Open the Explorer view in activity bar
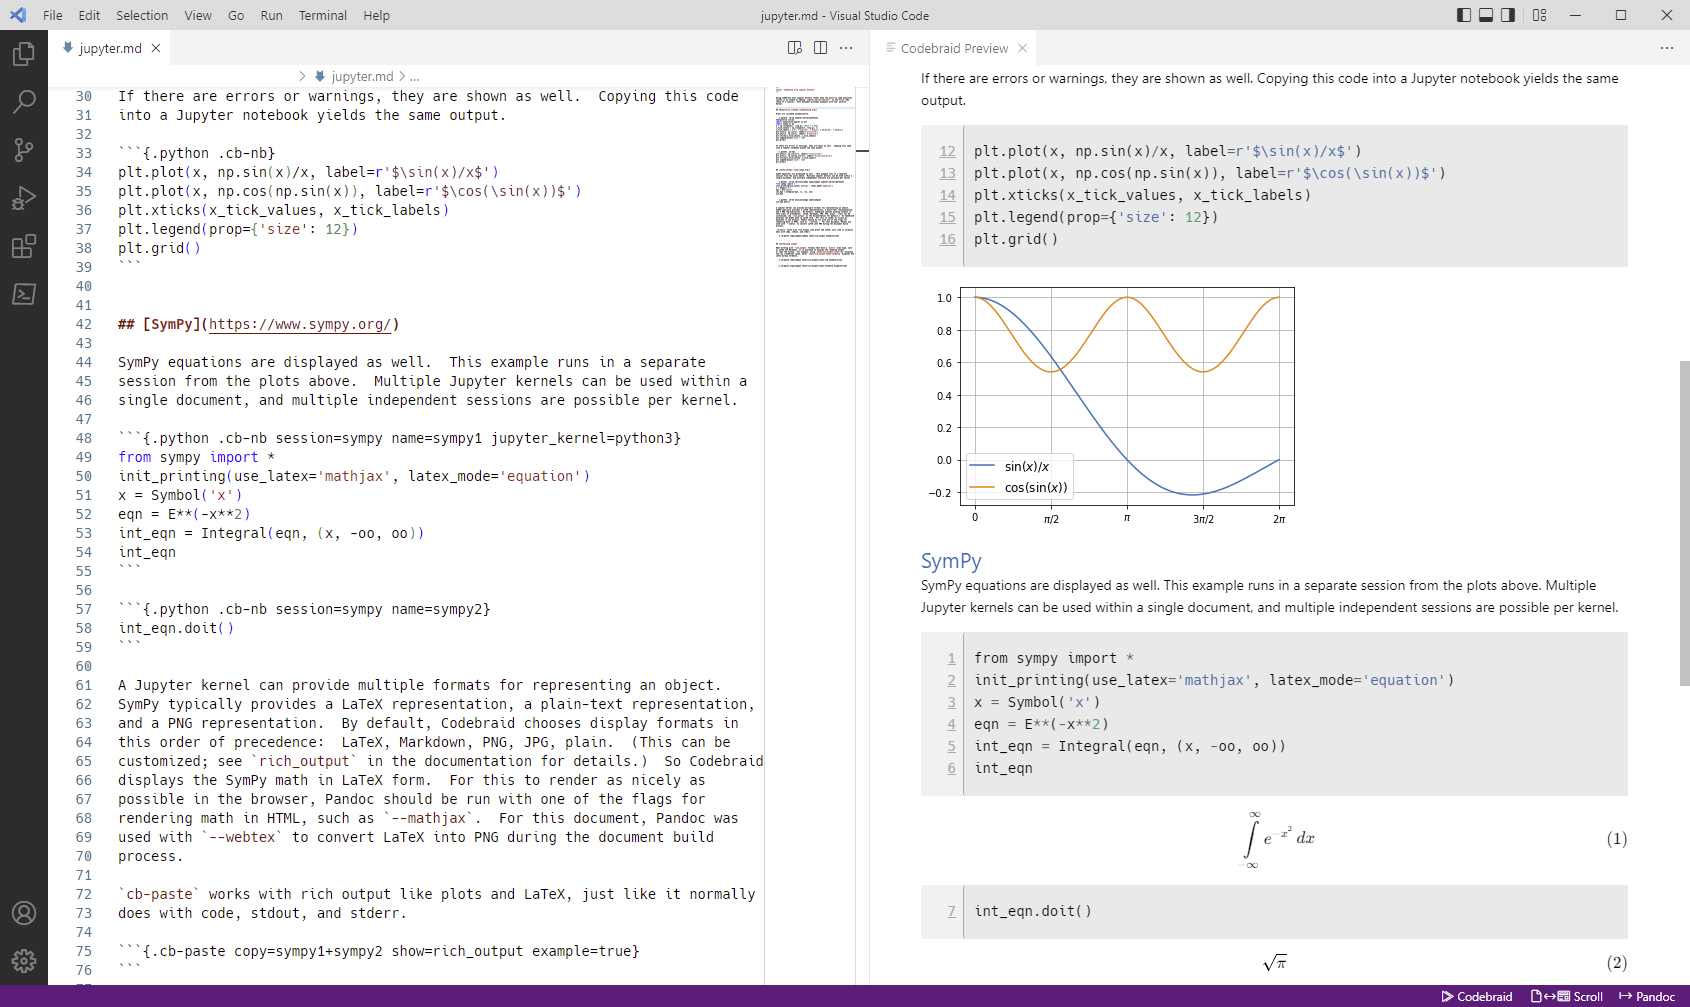The height and width of the screenshot is (1007, 1690). [24, 53]
